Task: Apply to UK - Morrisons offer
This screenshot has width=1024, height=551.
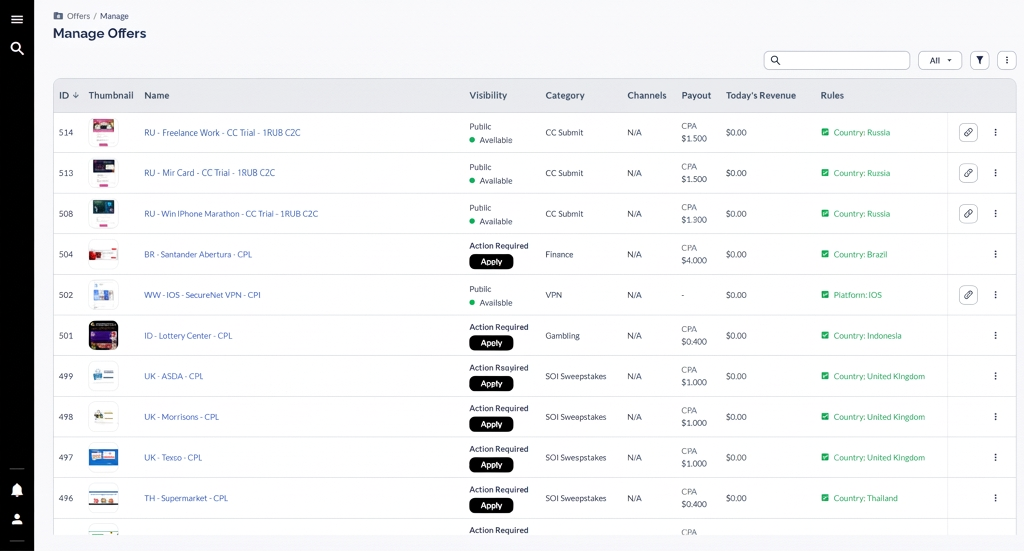Action: point(491,424)
